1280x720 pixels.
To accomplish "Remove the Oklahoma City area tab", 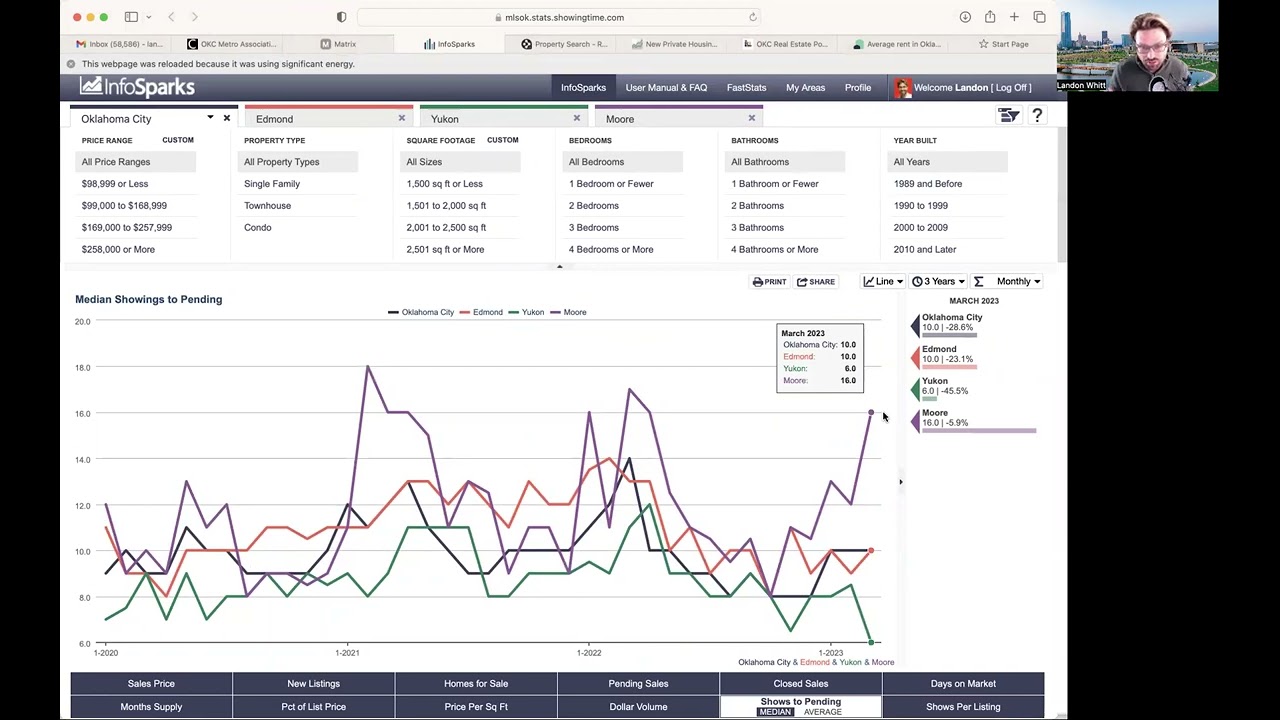I will [x=227, y=118].
